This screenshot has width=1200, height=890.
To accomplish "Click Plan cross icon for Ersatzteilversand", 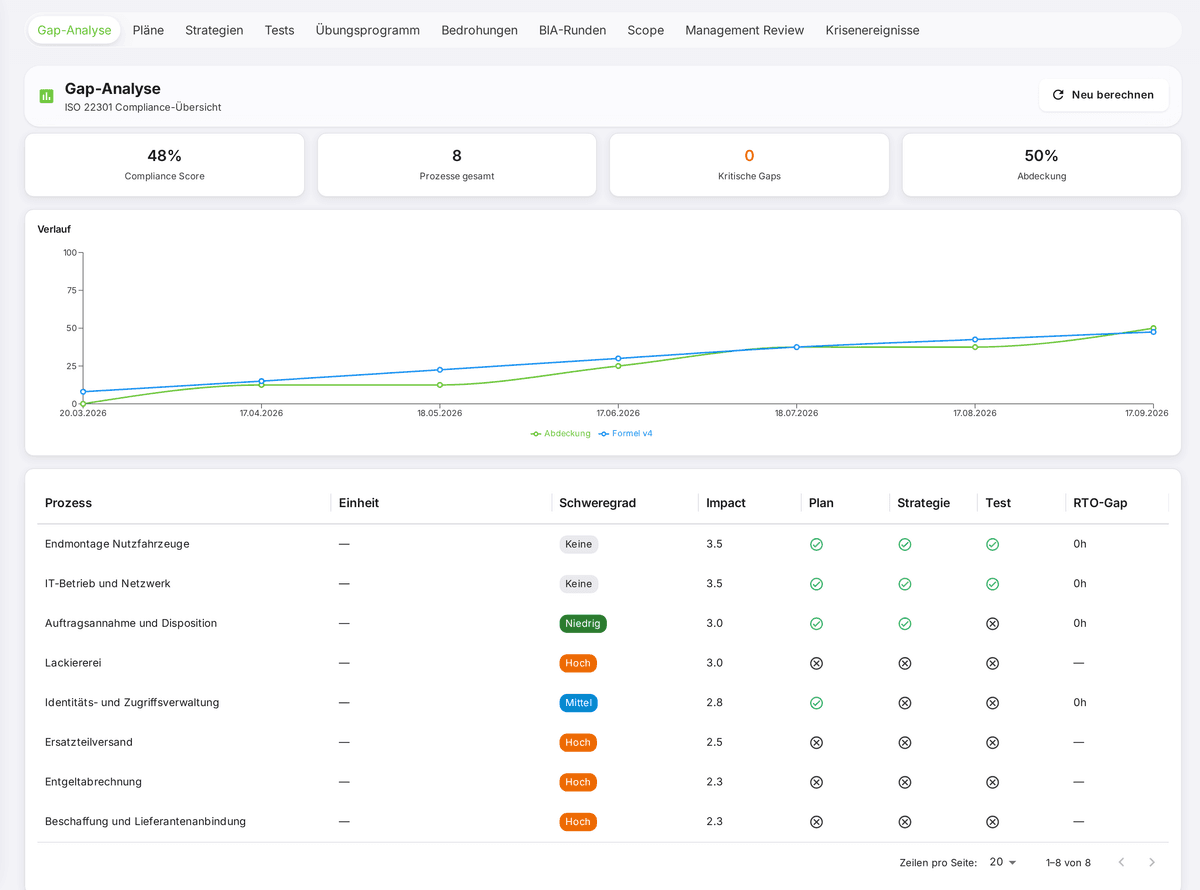I will 816,742.
